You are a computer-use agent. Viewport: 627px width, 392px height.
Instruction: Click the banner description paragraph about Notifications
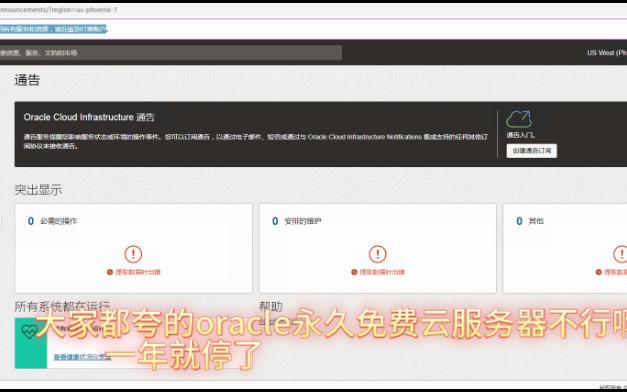click(x=256, y=142)
